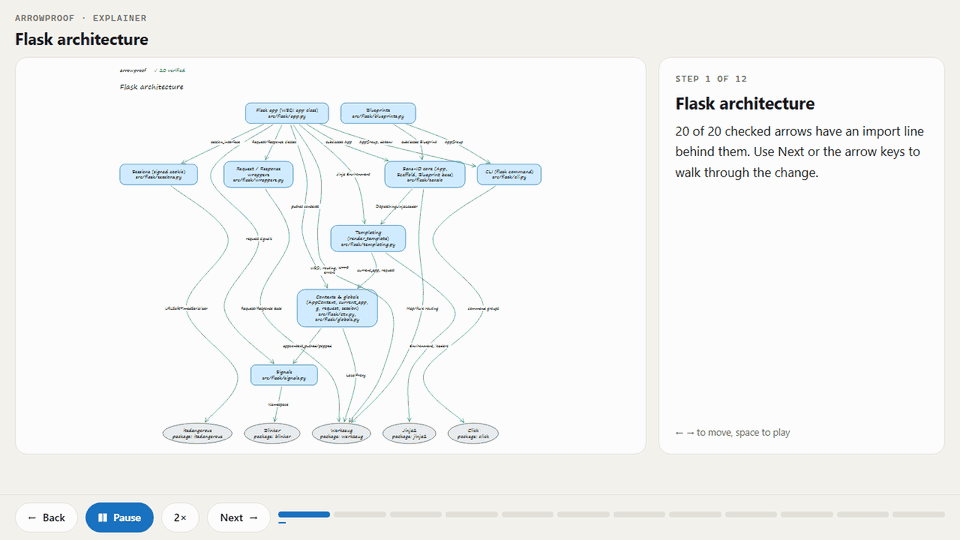Click the Flask app (WSGI app class) node
The width and height of the screenshot is (960, 540).
287,113
